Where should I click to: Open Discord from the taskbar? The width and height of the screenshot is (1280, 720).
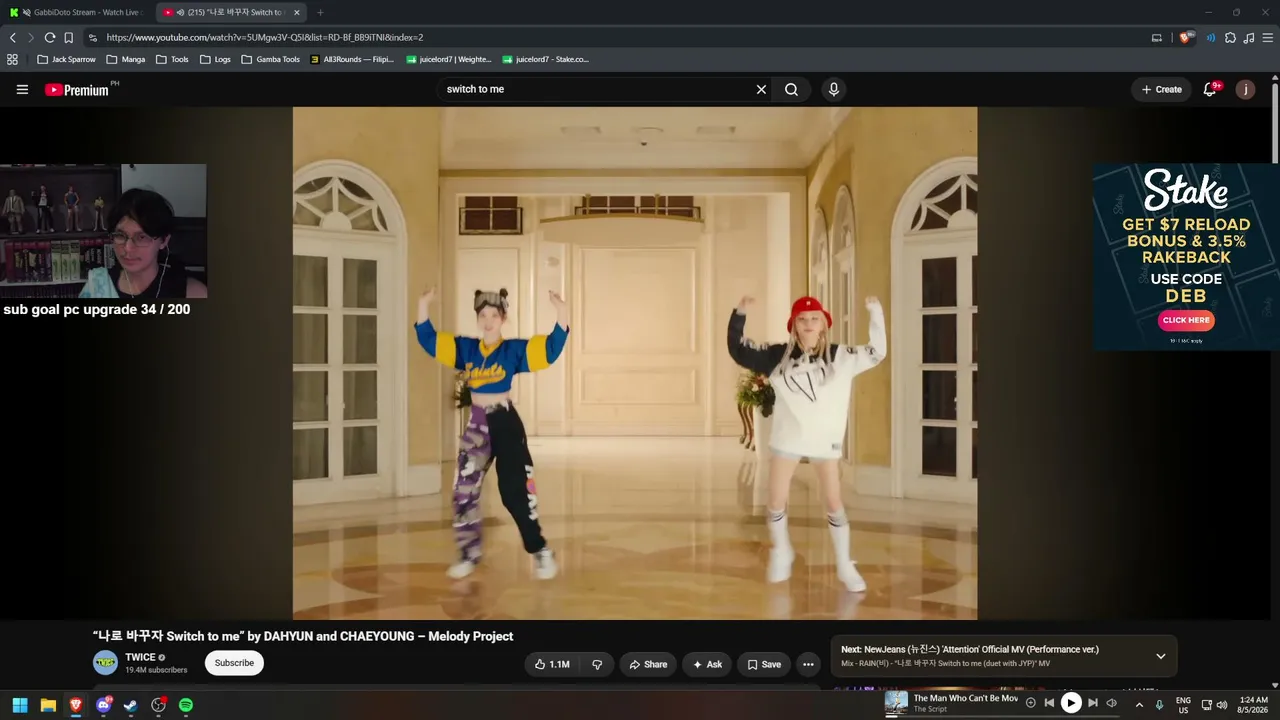click(103, 705)
